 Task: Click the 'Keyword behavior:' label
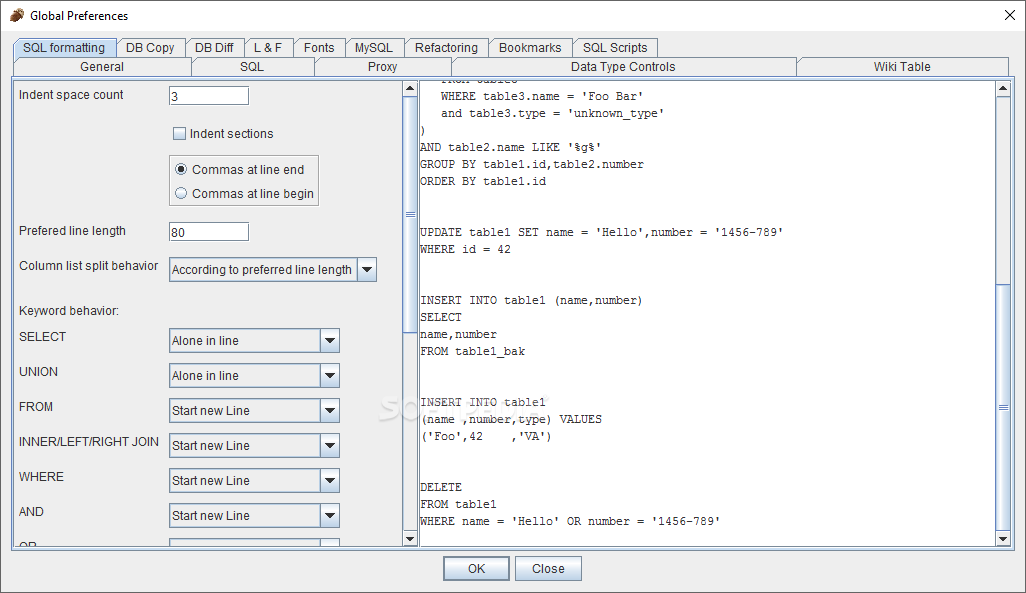point(69,311)
